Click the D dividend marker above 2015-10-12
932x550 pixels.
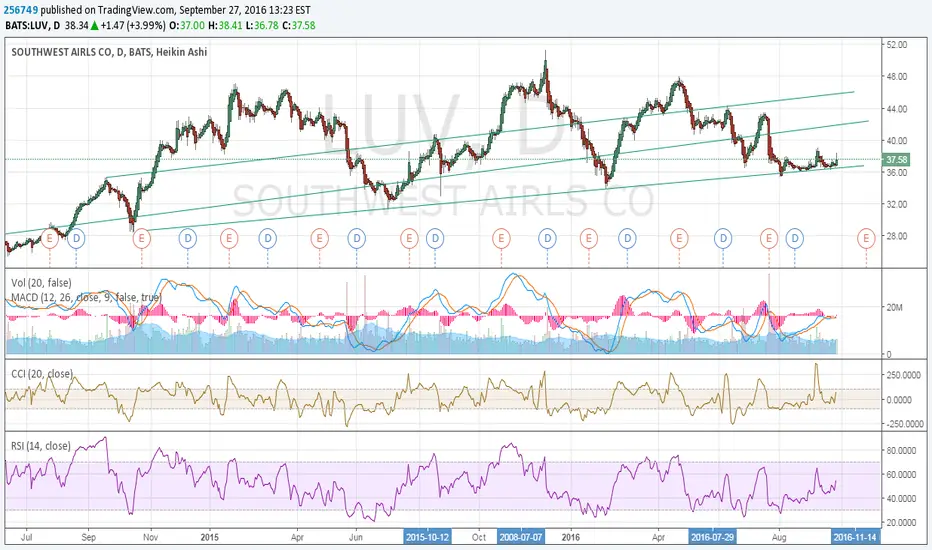click(x=435, y=239)
